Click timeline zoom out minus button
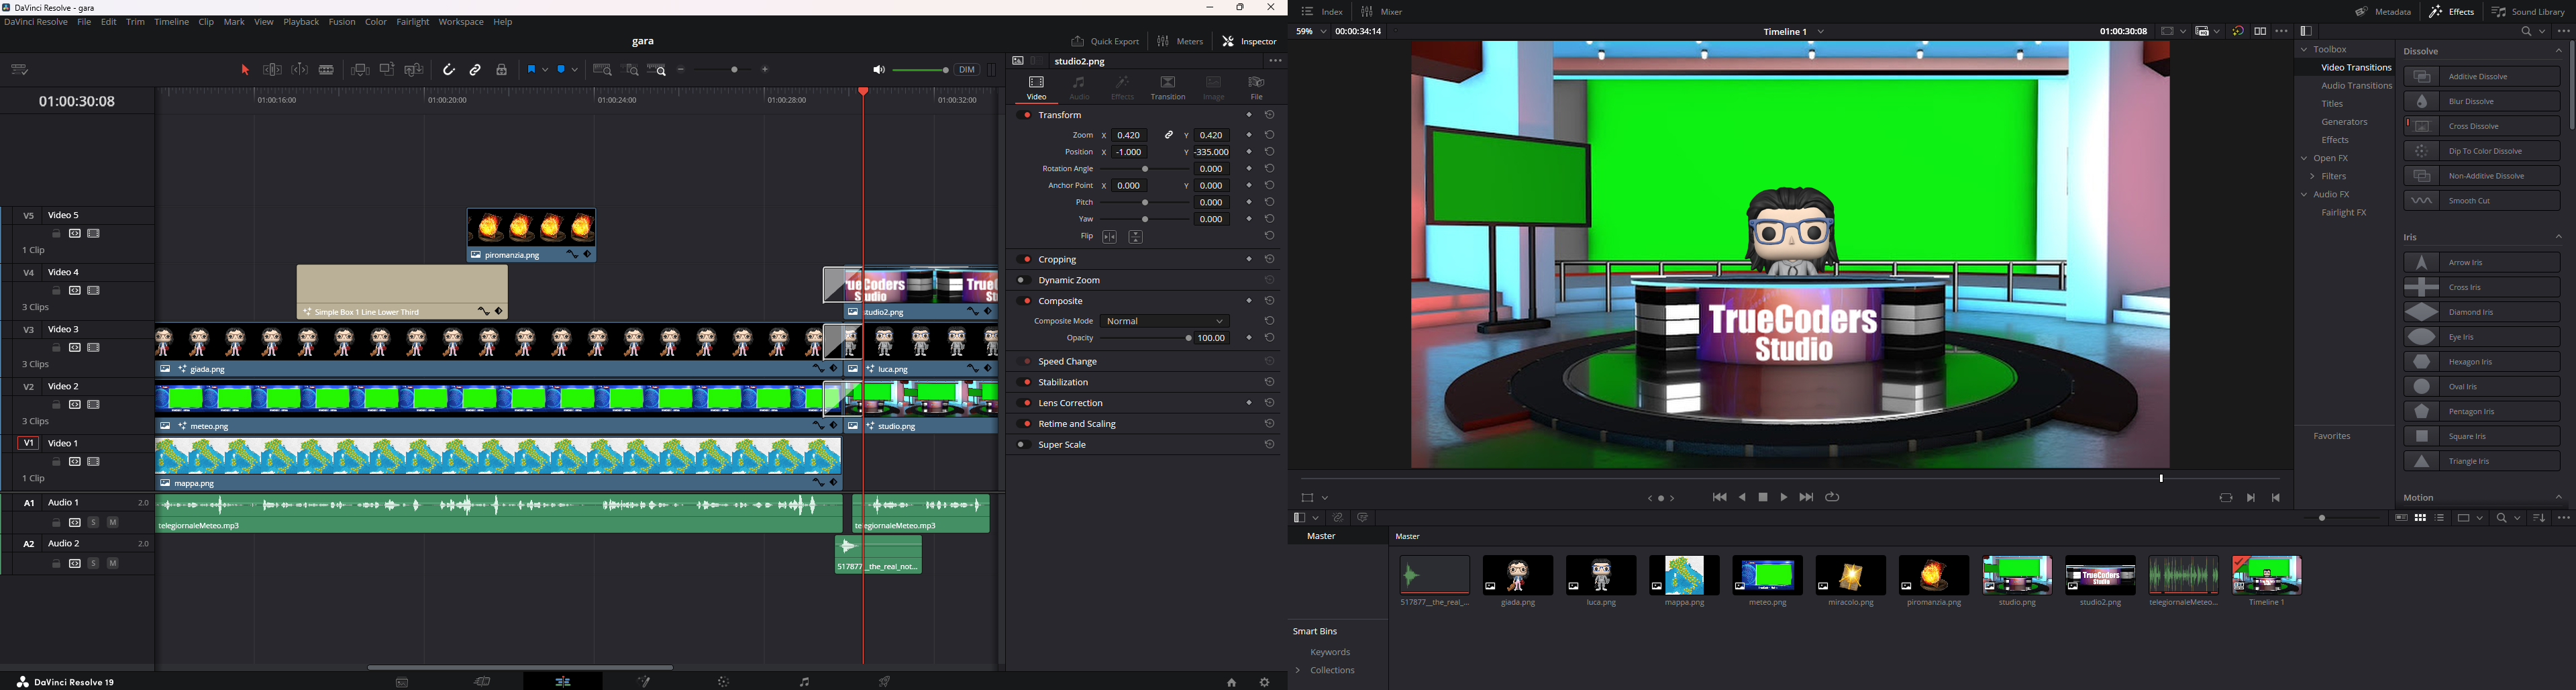 click(682, 70)
